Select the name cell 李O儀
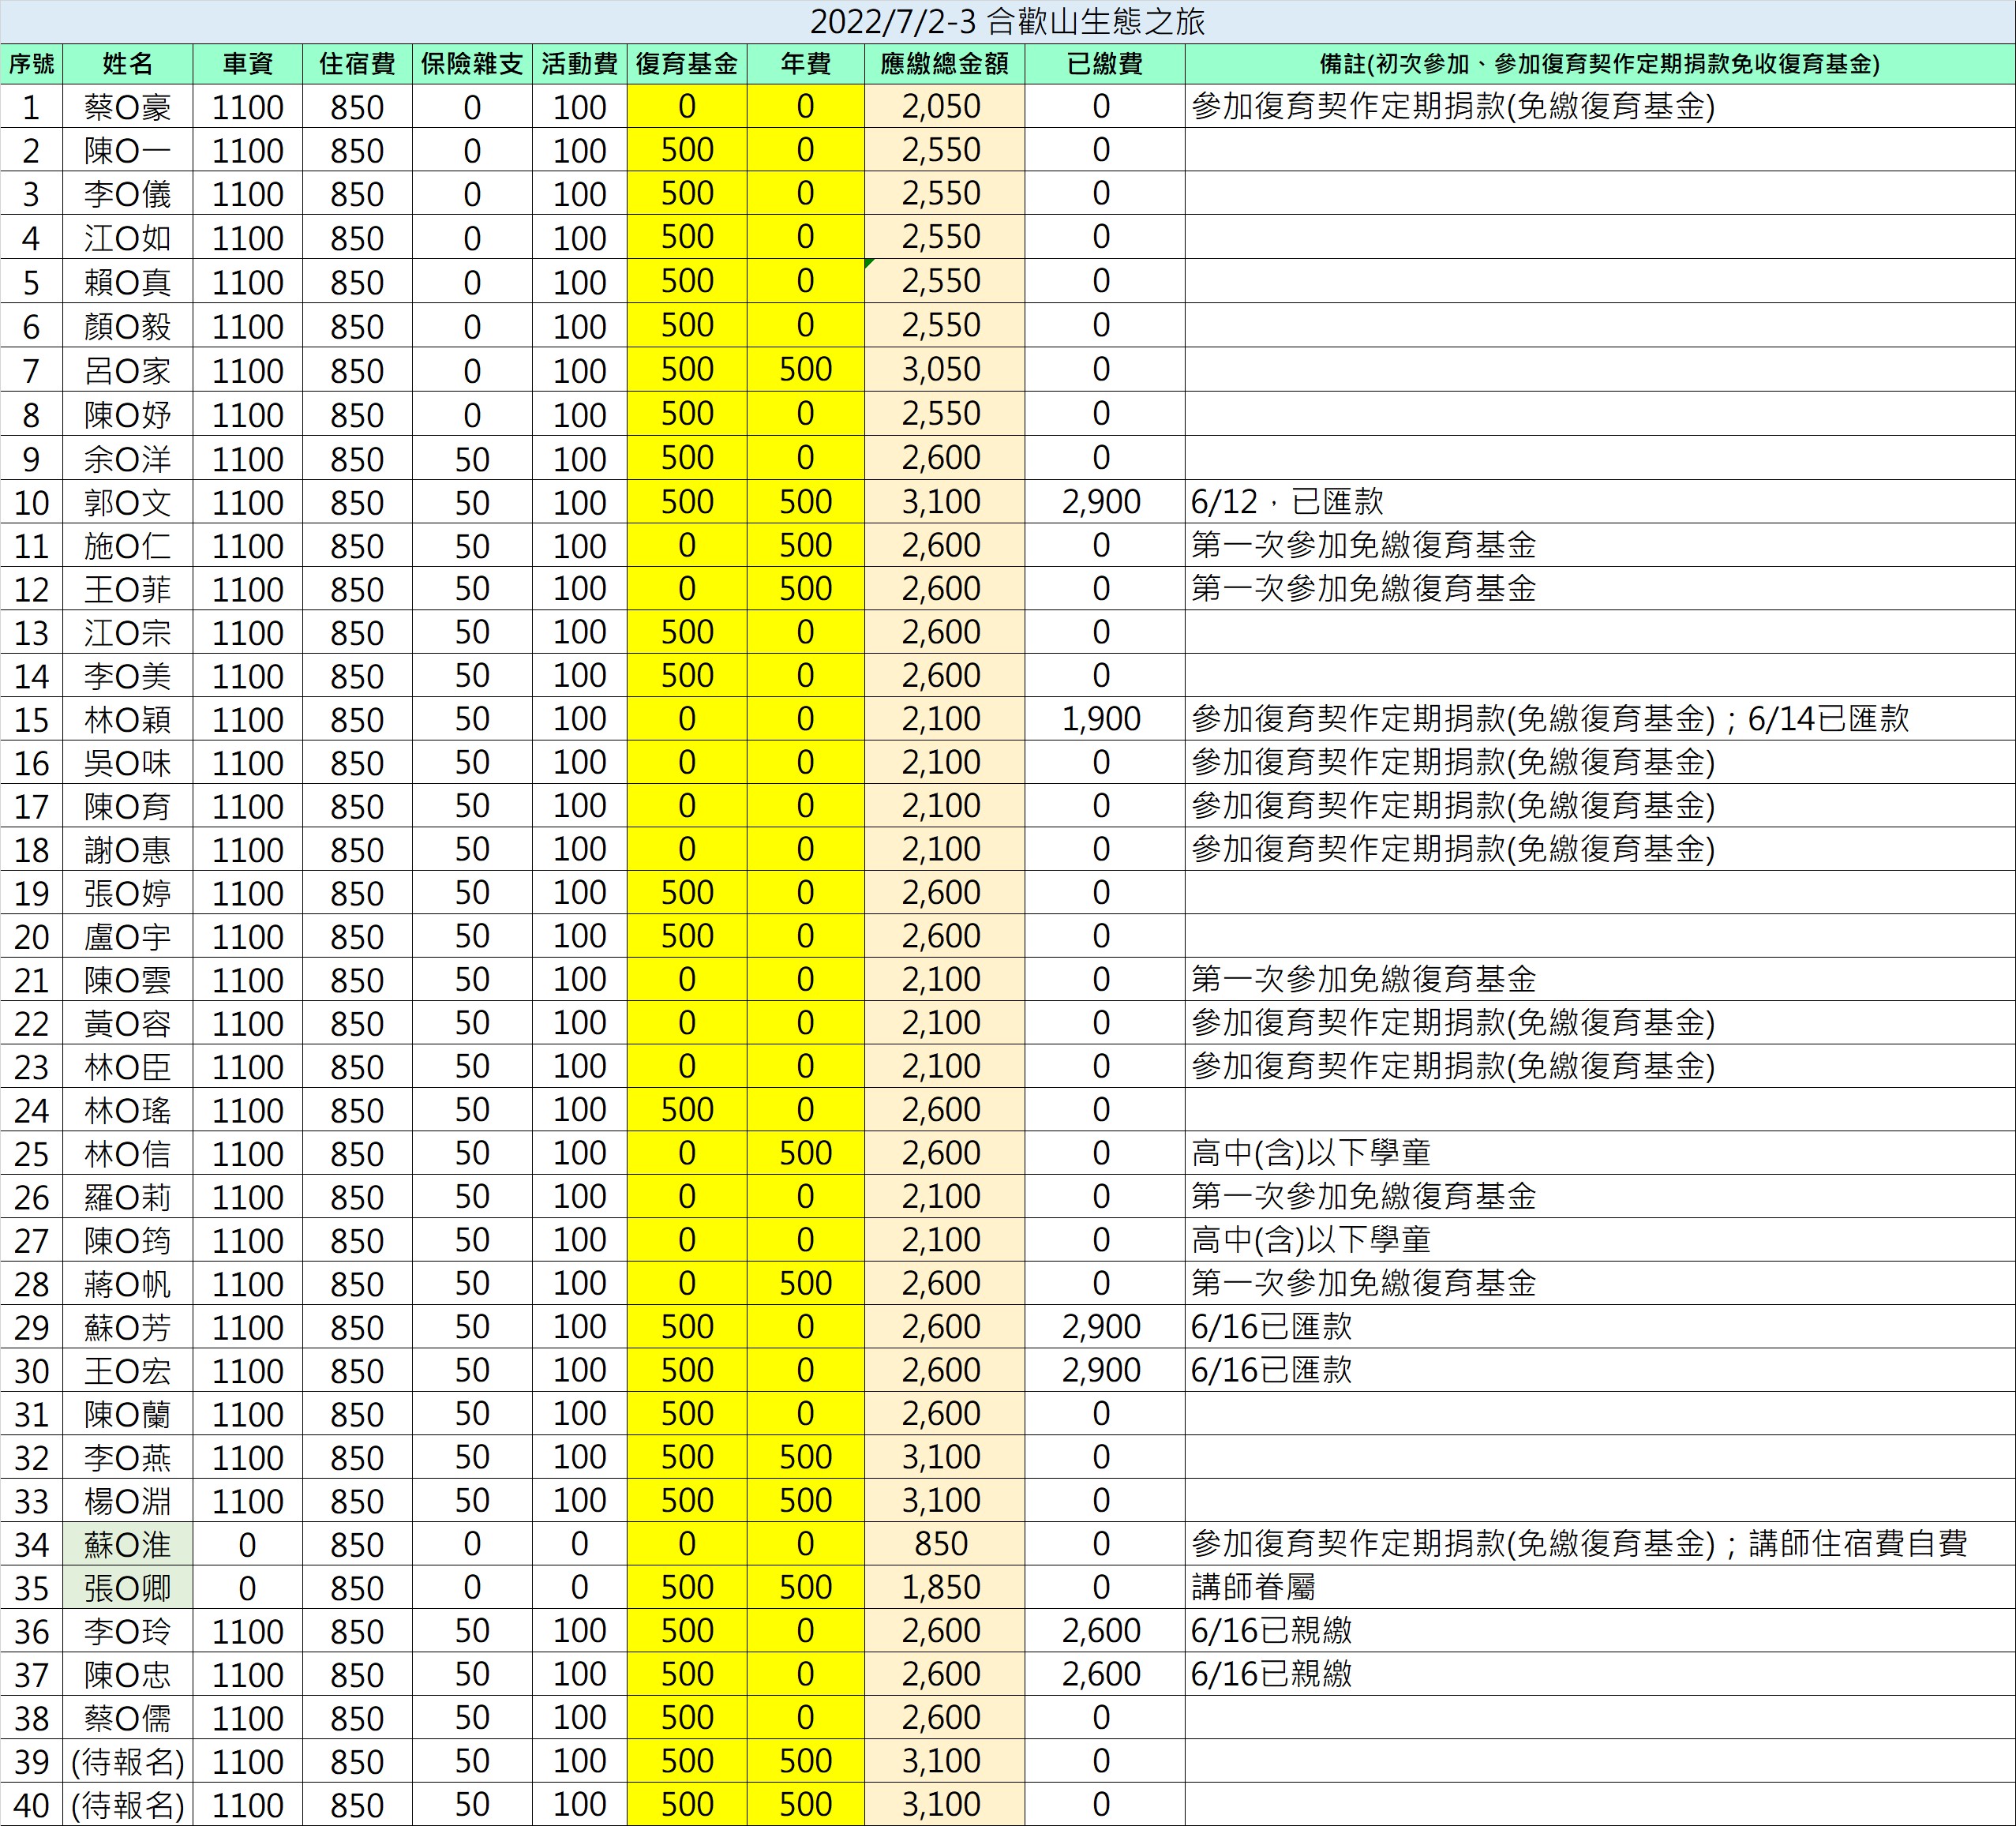This screenshot has height=1826, width=2016. (128, 193)
